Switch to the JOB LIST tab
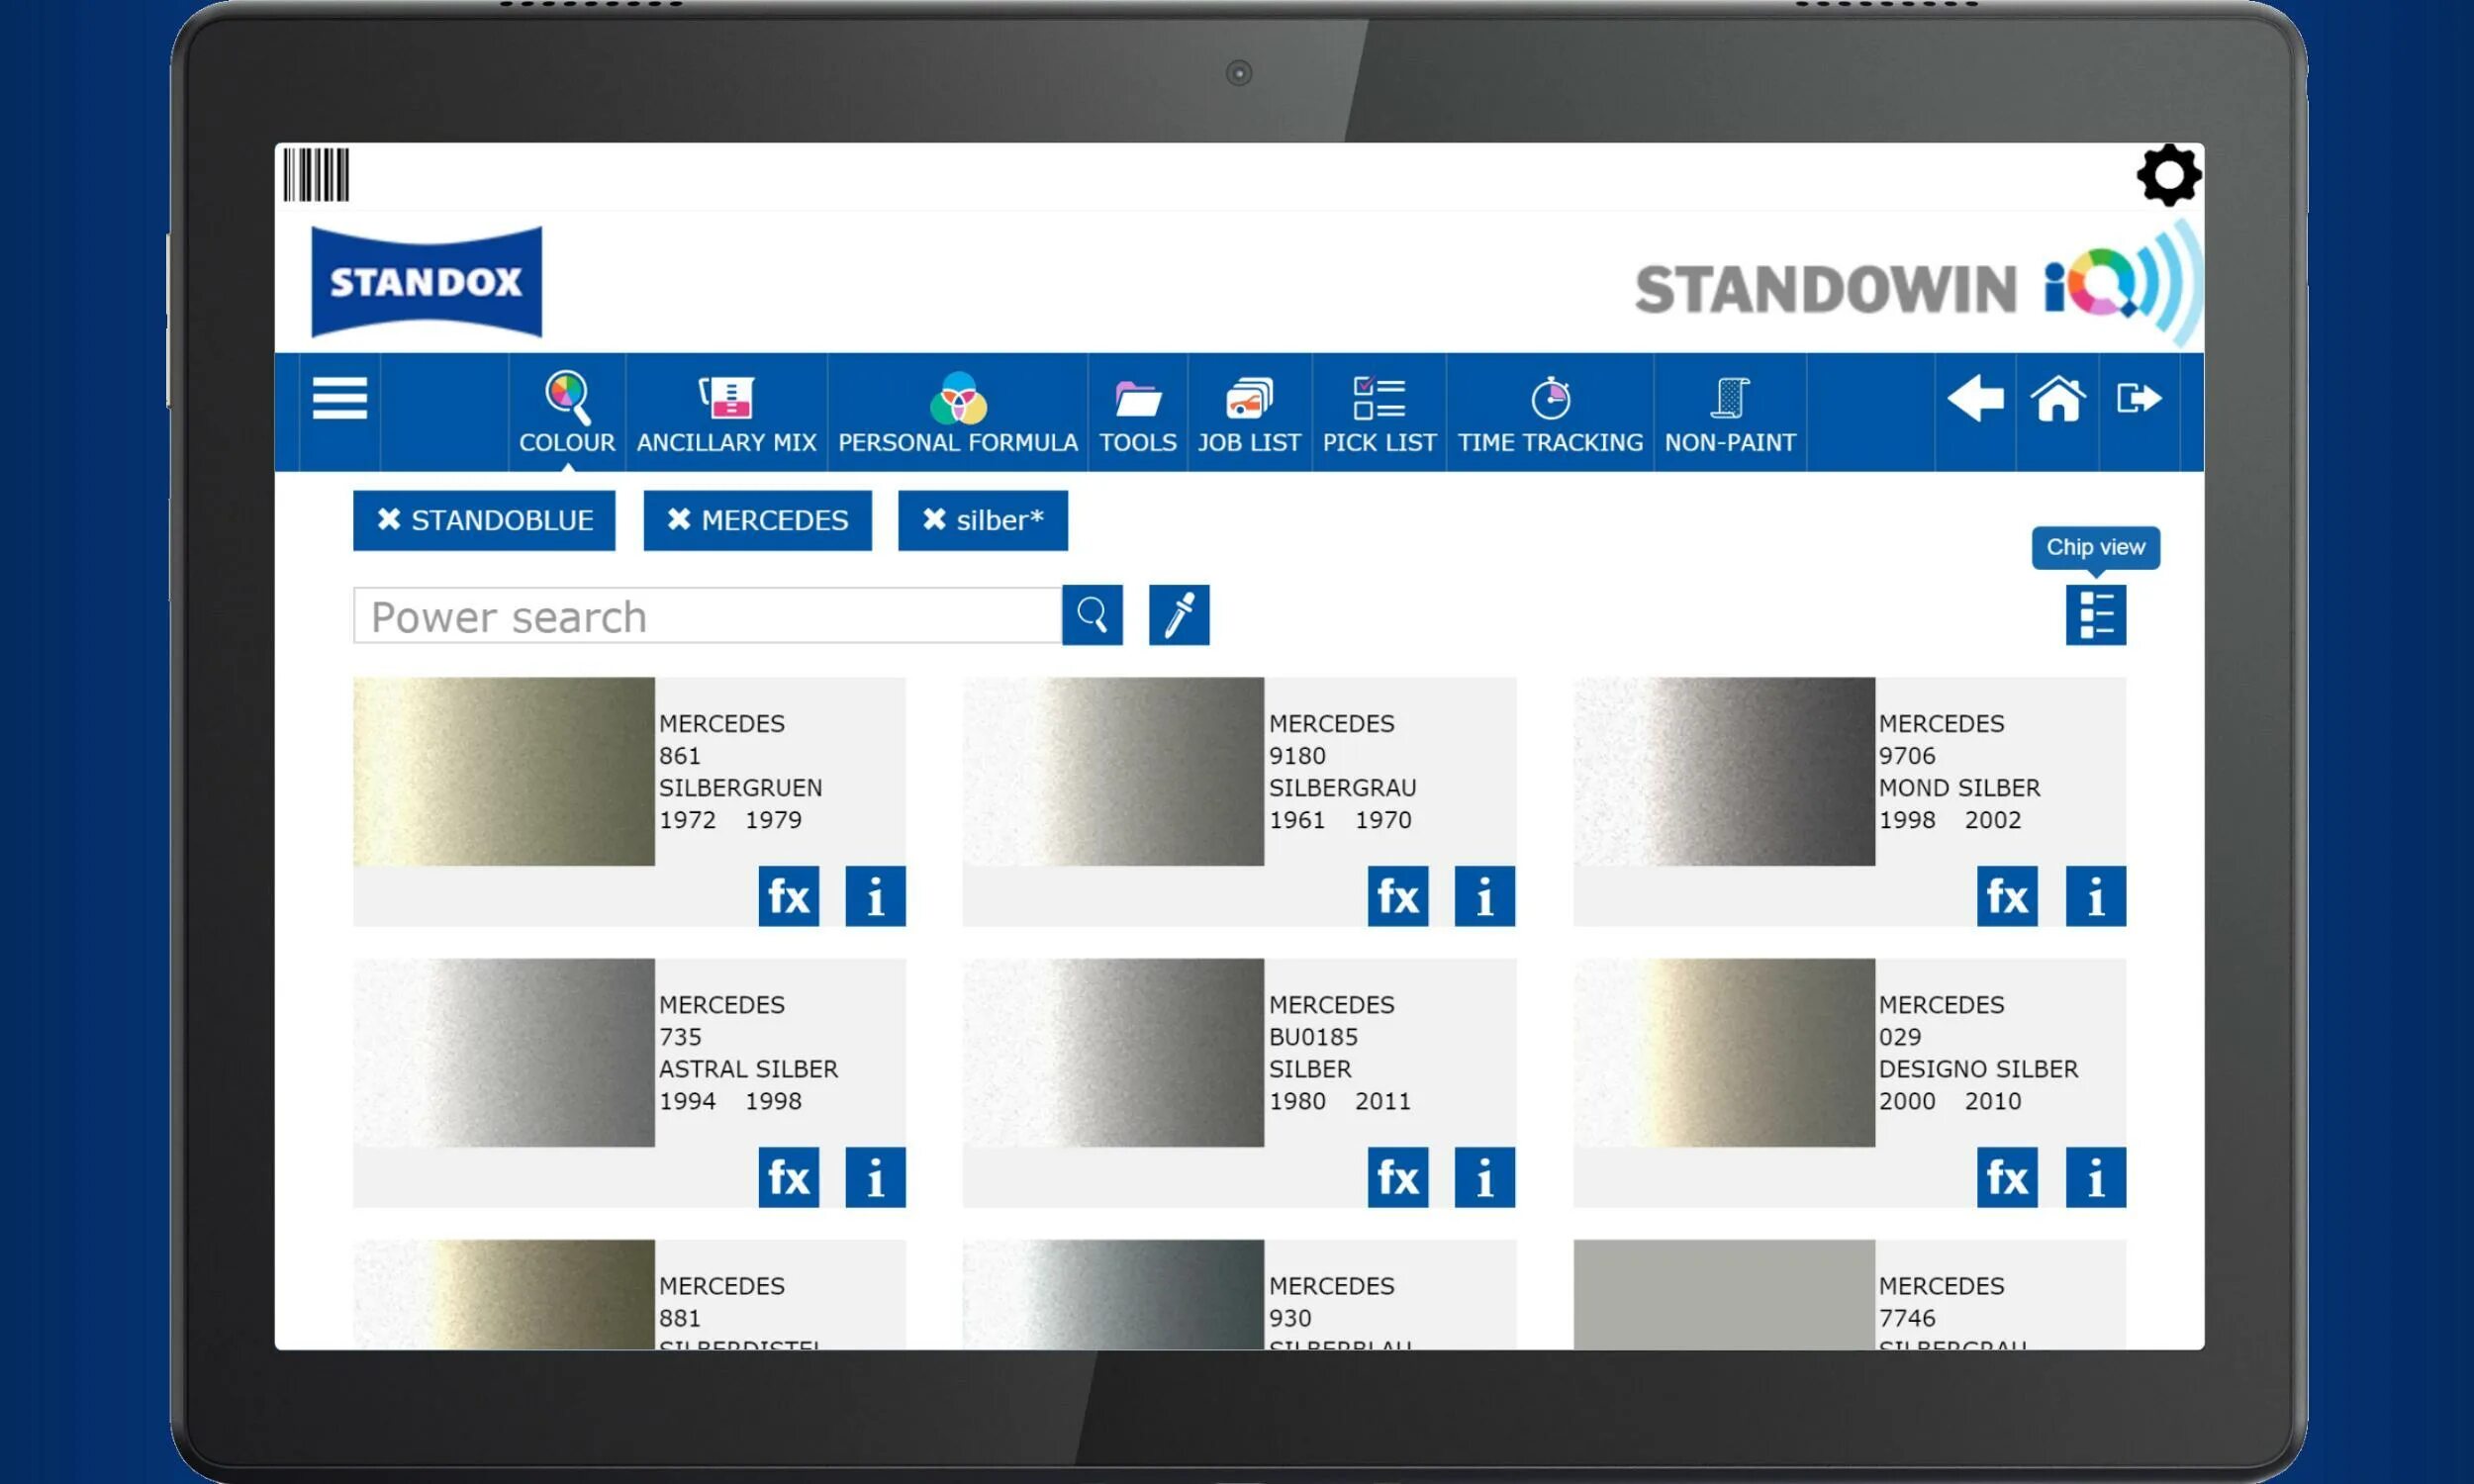This screenshot has width=2474, height=1484. 1248,413
